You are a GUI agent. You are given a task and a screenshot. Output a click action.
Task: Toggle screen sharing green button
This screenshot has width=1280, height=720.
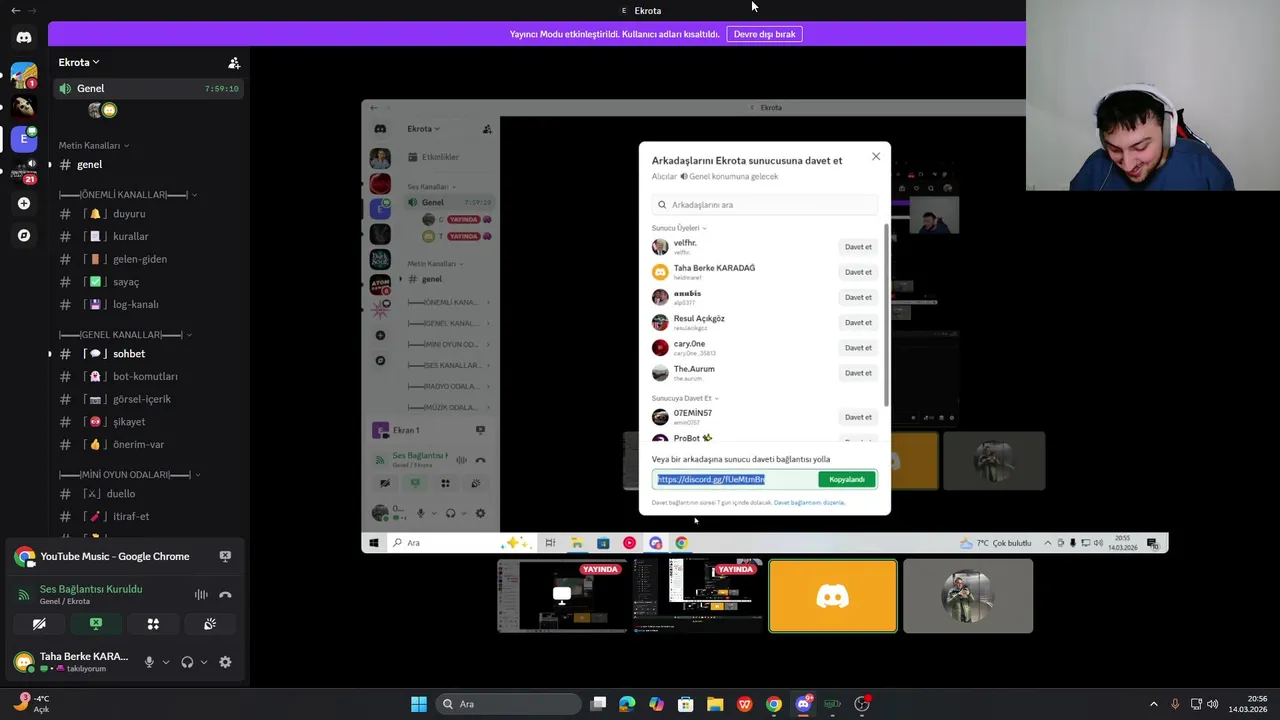coord(96,624)
